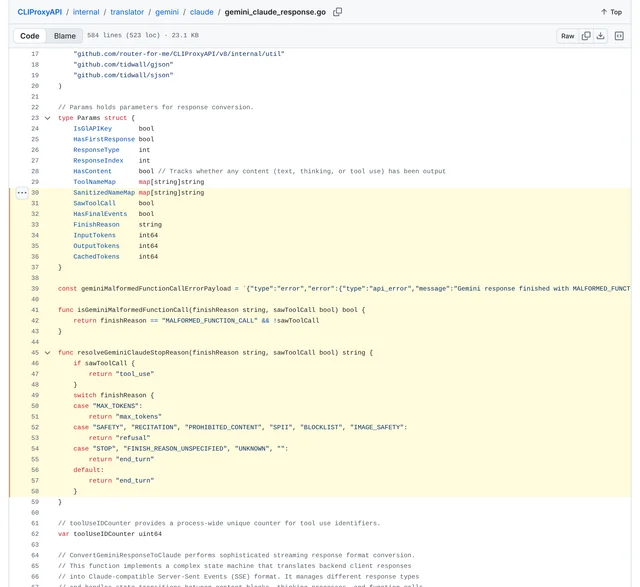Click "MALFORMED_FUNCTION_CALL" string literal

(x=210, y=320)
